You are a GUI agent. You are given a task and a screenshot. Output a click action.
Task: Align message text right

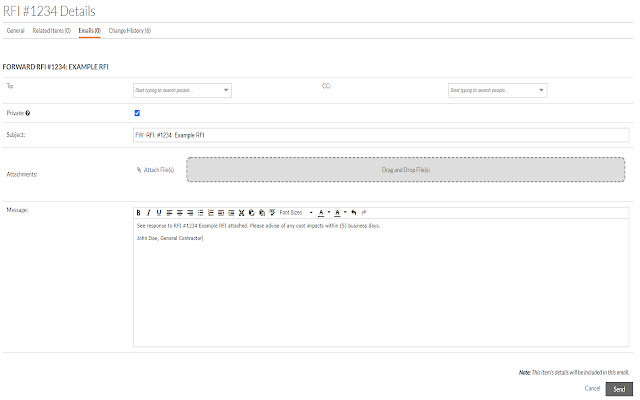[x=190, y=213]
